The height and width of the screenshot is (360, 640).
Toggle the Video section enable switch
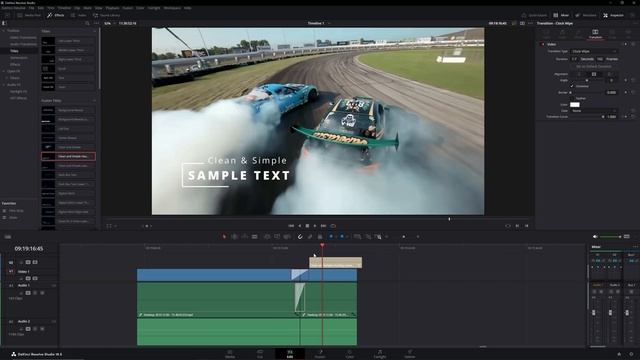click(x=542, y=44)
